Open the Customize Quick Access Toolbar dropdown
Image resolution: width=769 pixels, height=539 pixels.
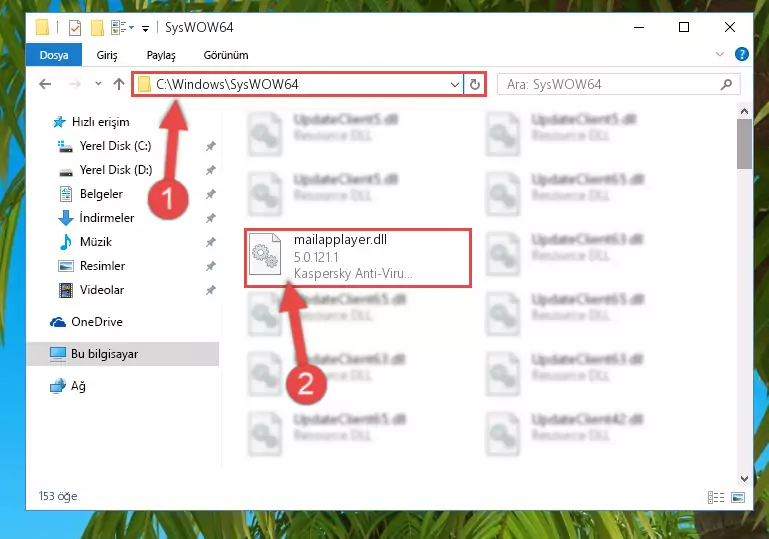[x=146, y=28]
